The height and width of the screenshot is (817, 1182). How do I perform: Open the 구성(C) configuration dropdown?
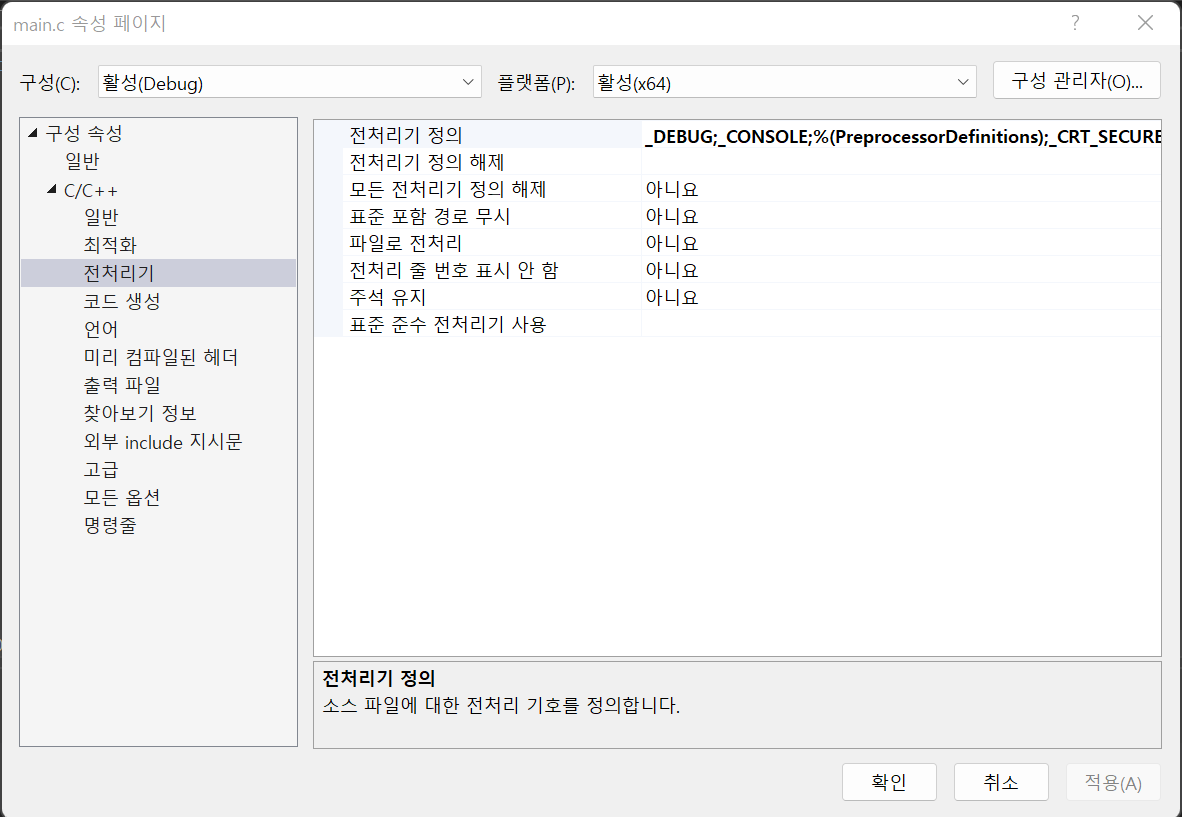(289, 82)
